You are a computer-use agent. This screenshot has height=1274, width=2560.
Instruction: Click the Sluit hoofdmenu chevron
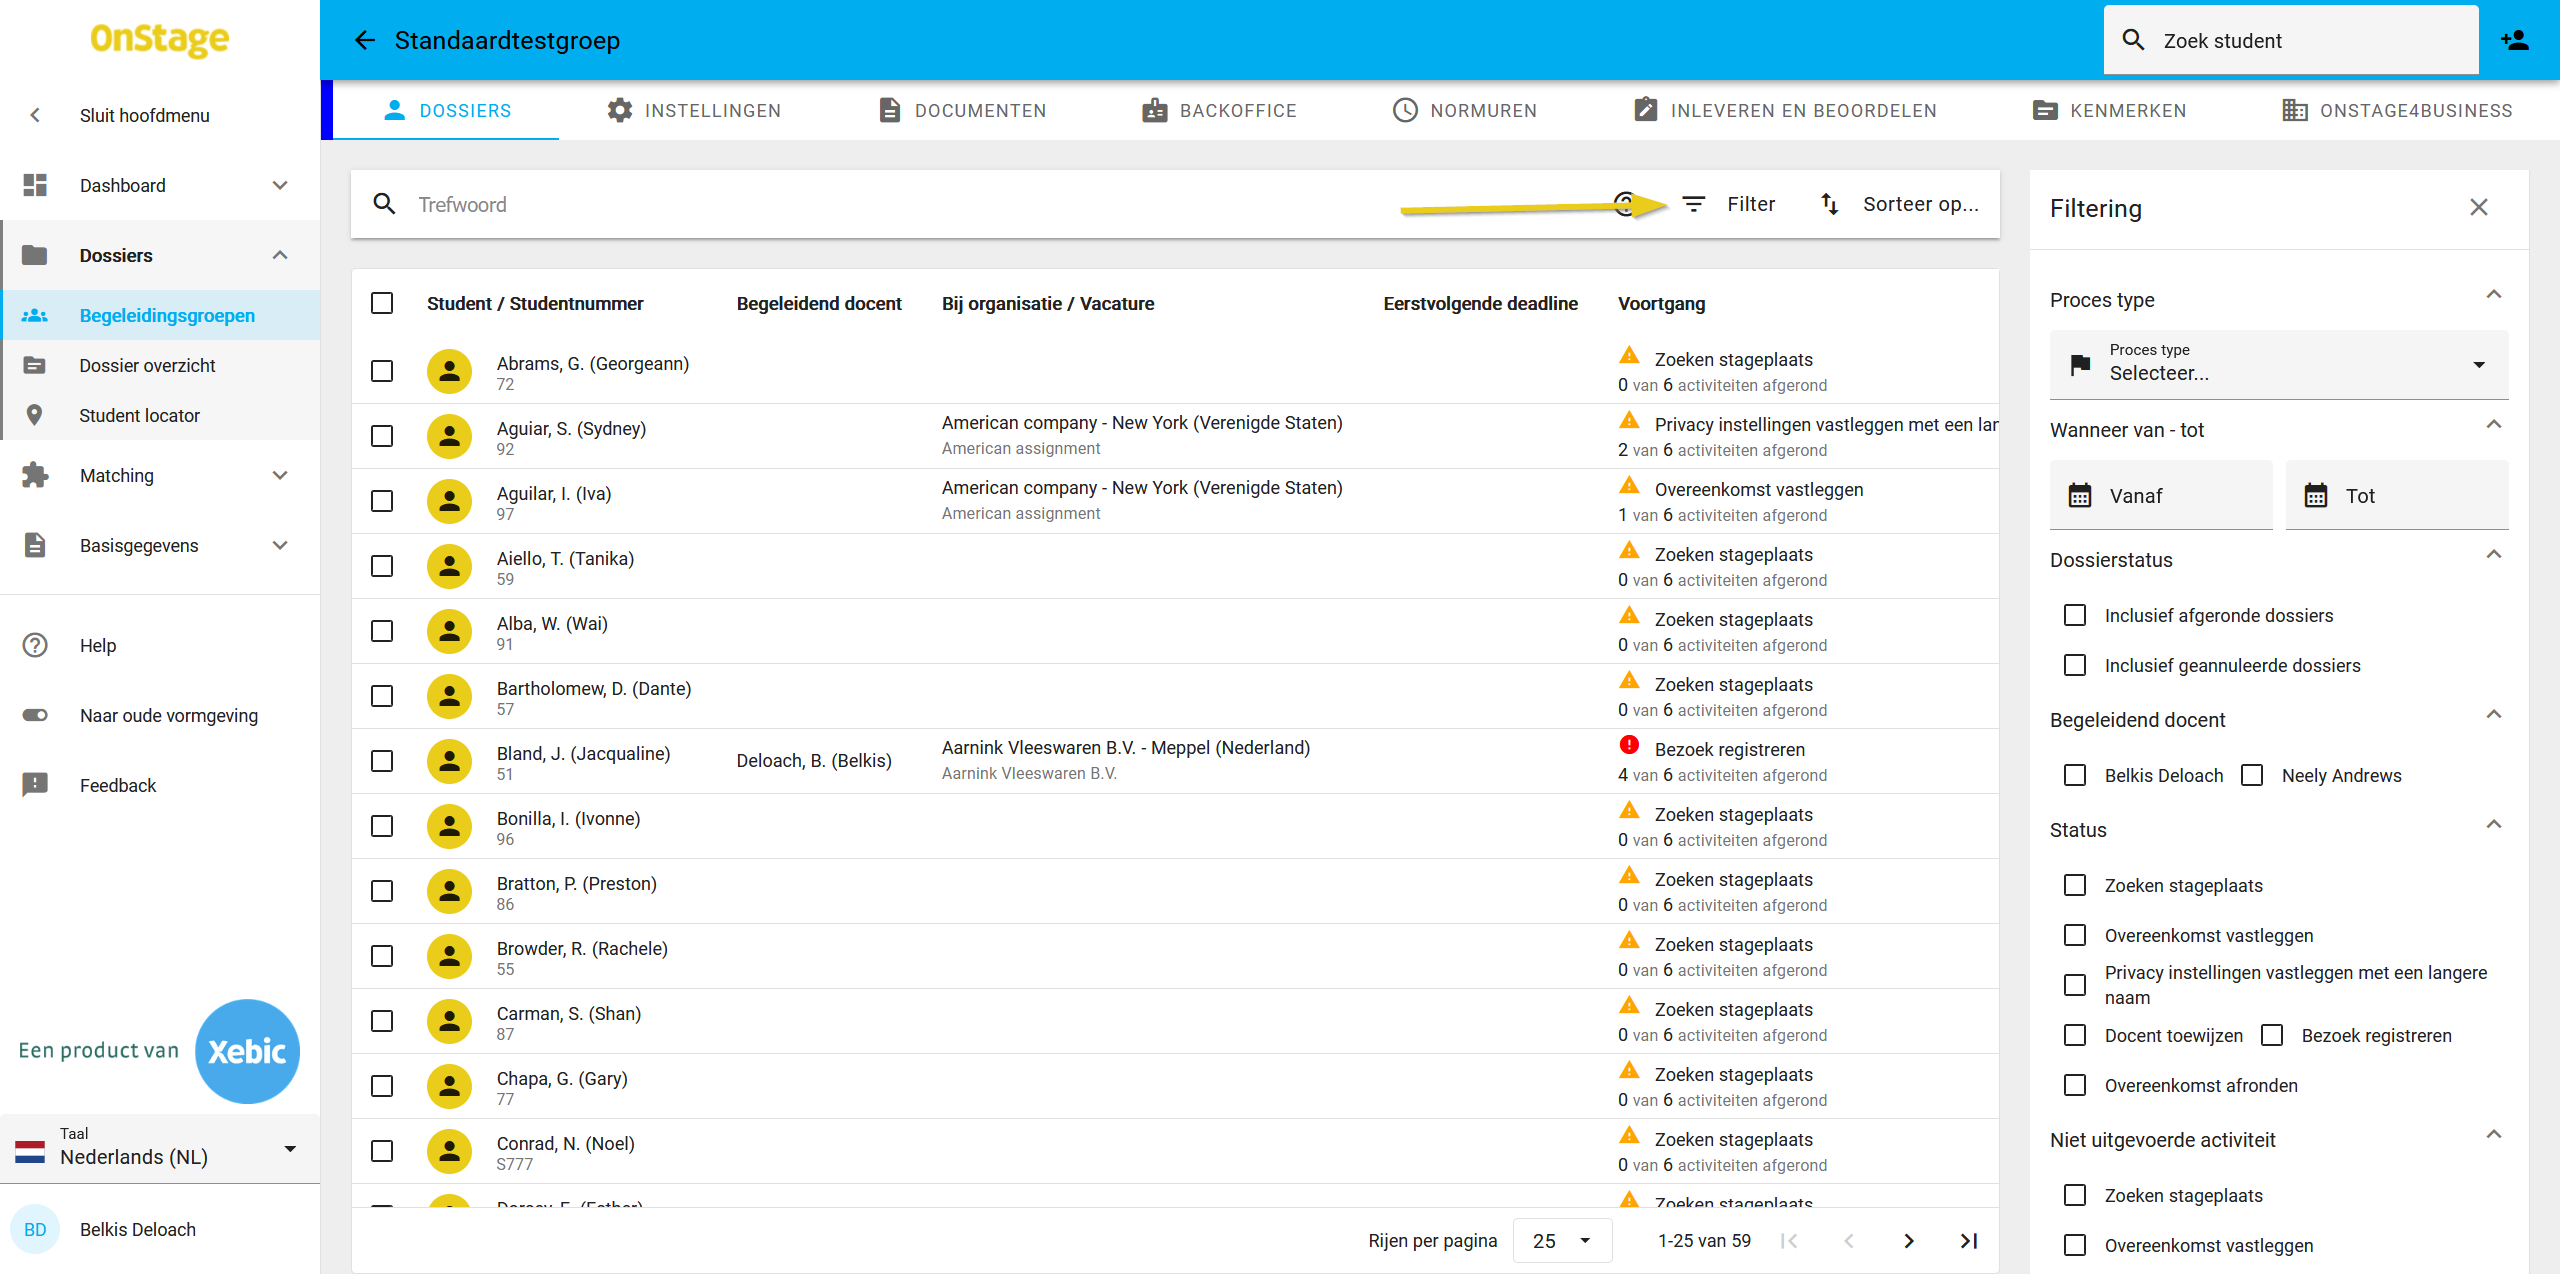pos(35,115)
